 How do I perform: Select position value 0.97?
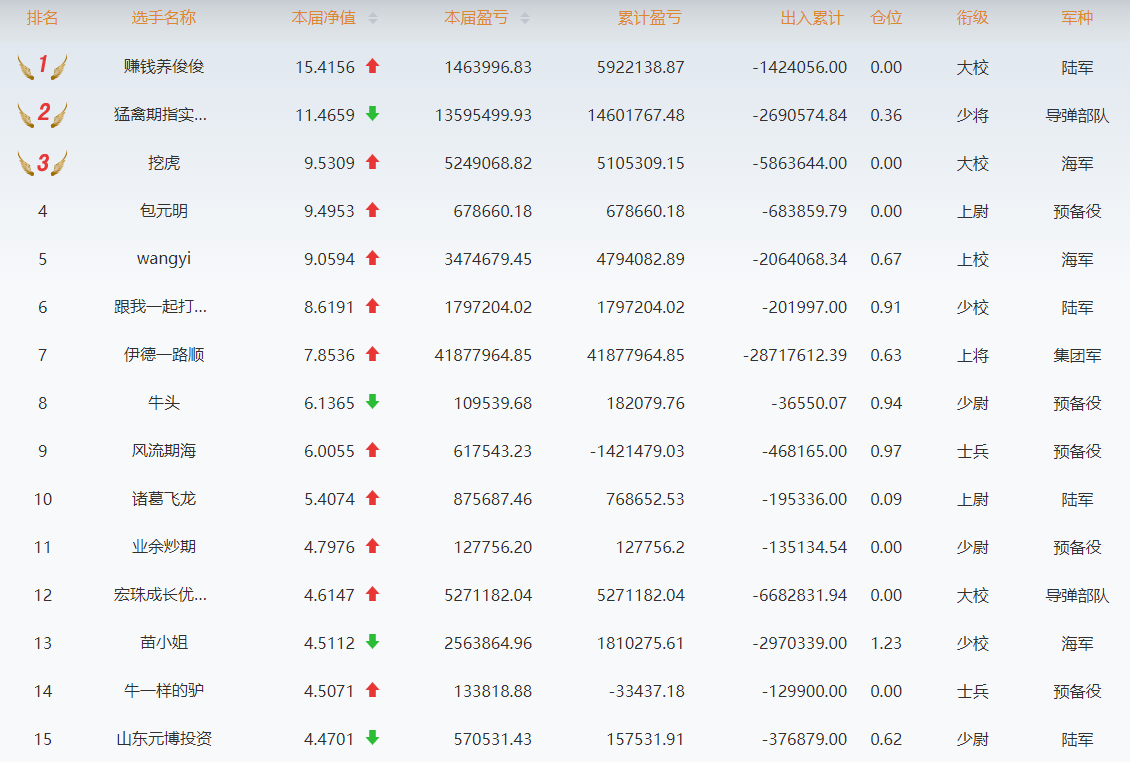point(886,451)
